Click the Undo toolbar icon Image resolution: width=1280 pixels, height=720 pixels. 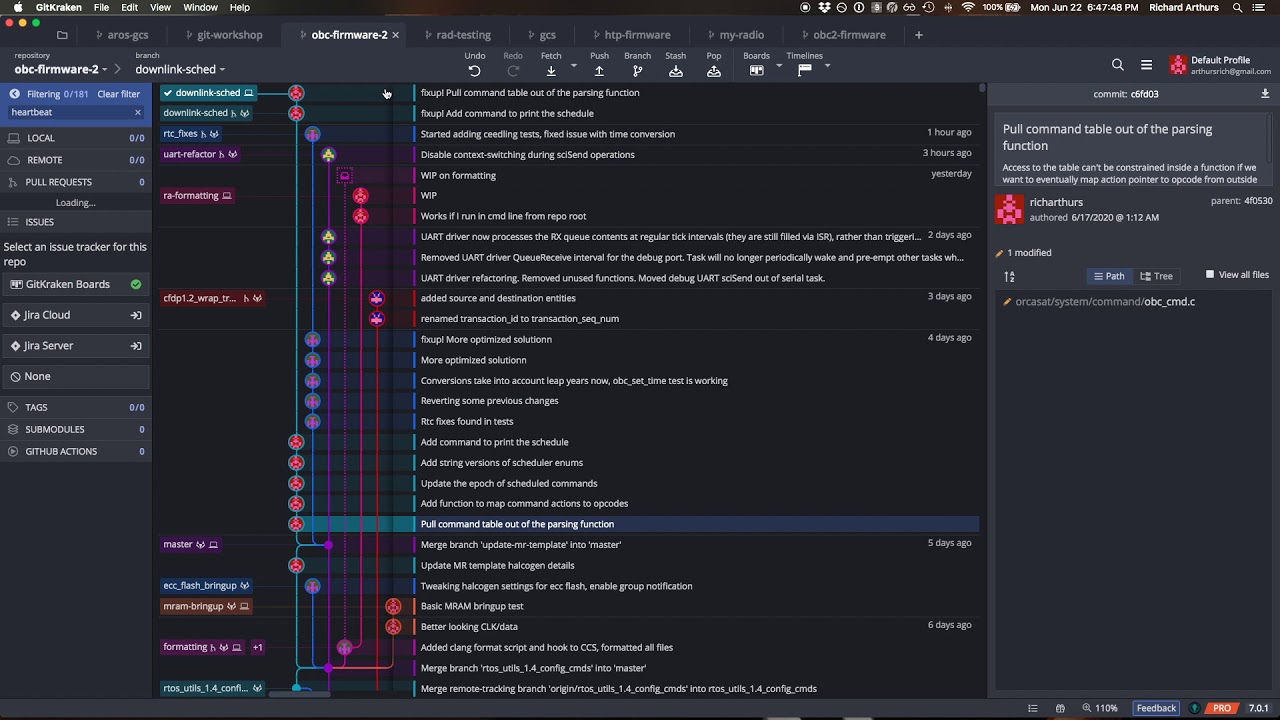474,71
